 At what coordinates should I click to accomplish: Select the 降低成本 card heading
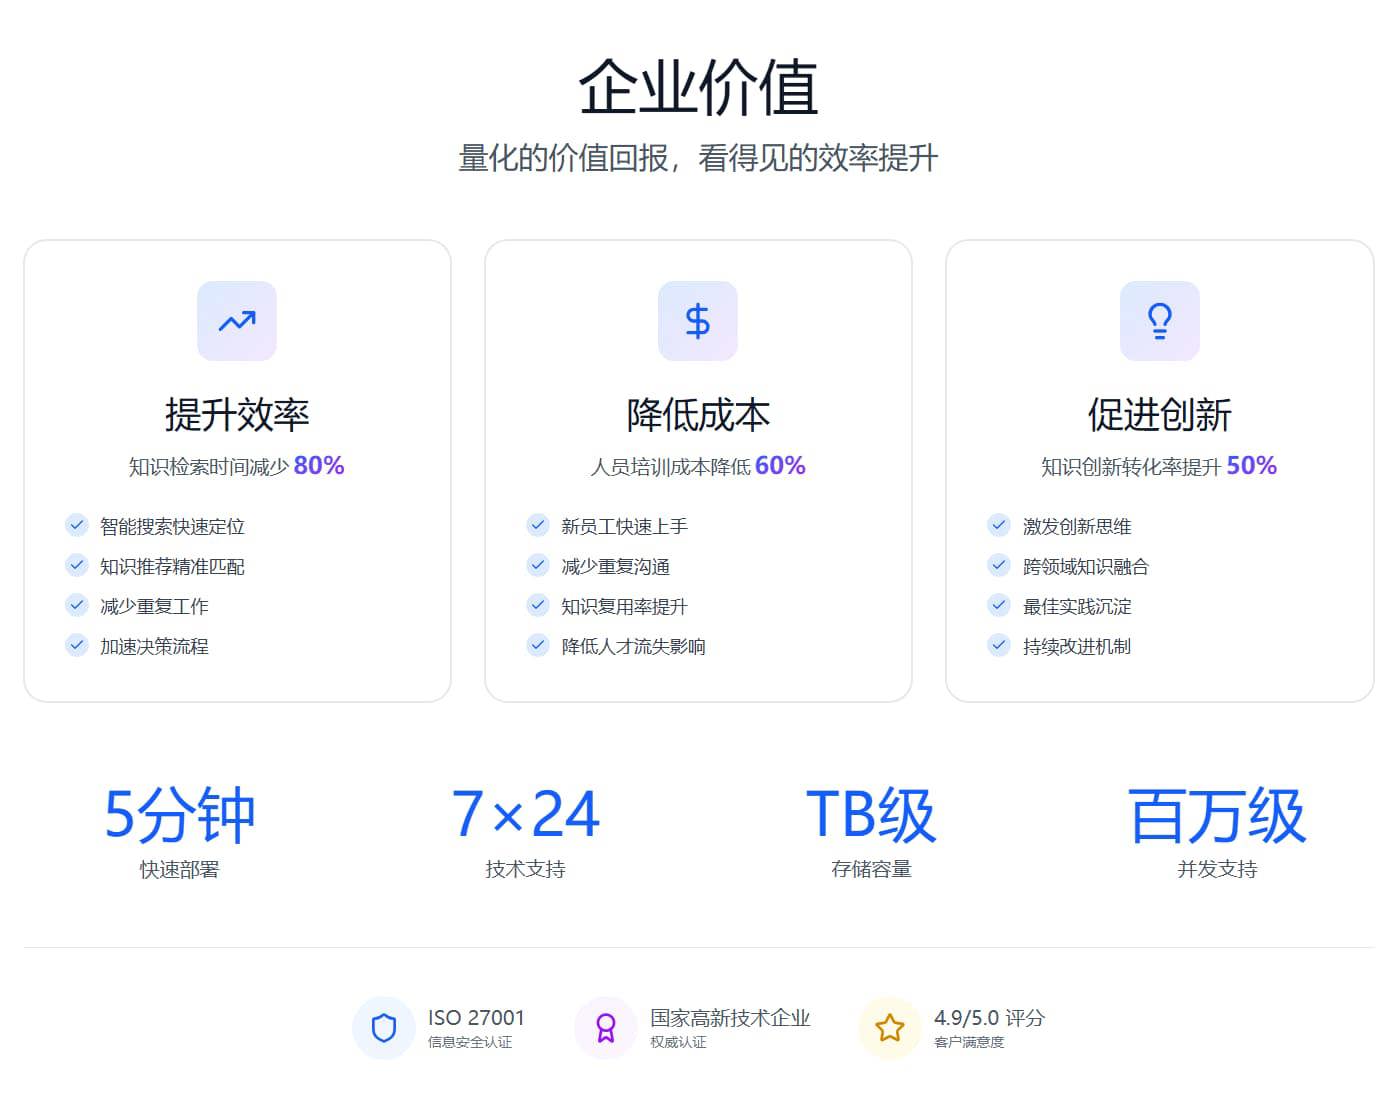(698, 415)
